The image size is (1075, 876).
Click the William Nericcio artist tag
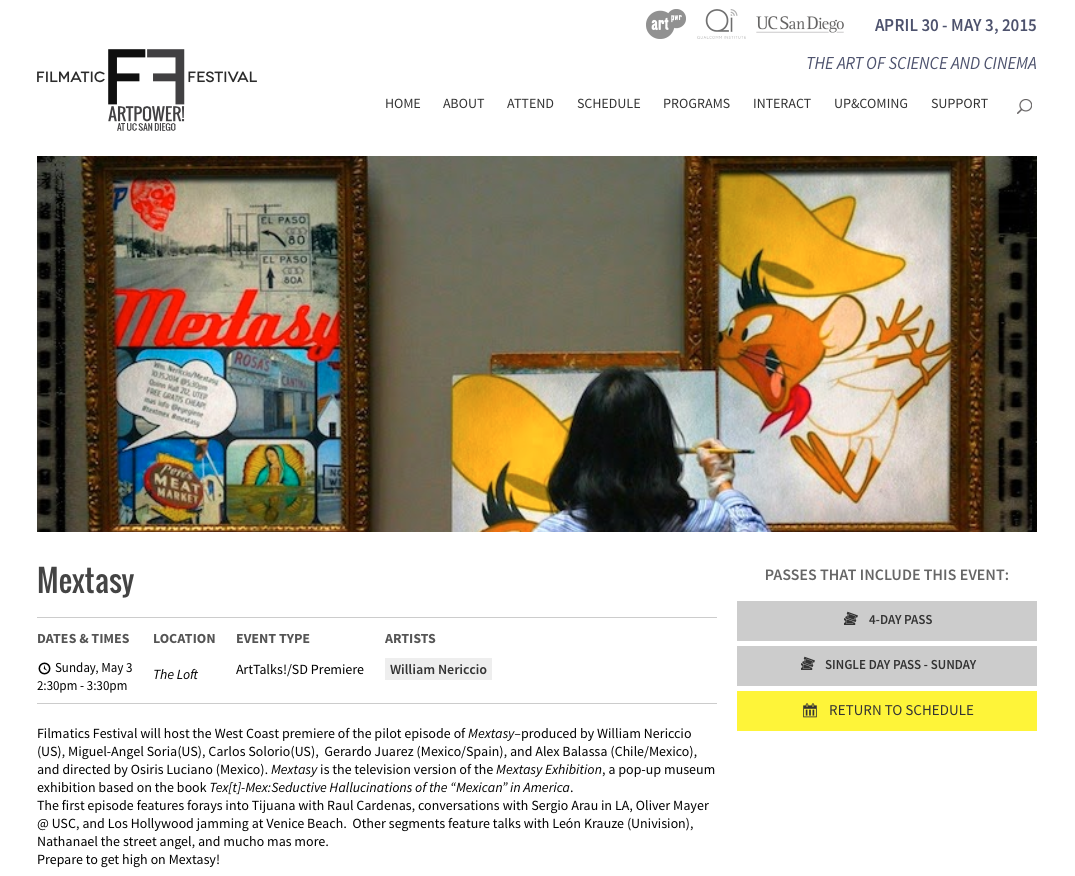click(438, 670)
